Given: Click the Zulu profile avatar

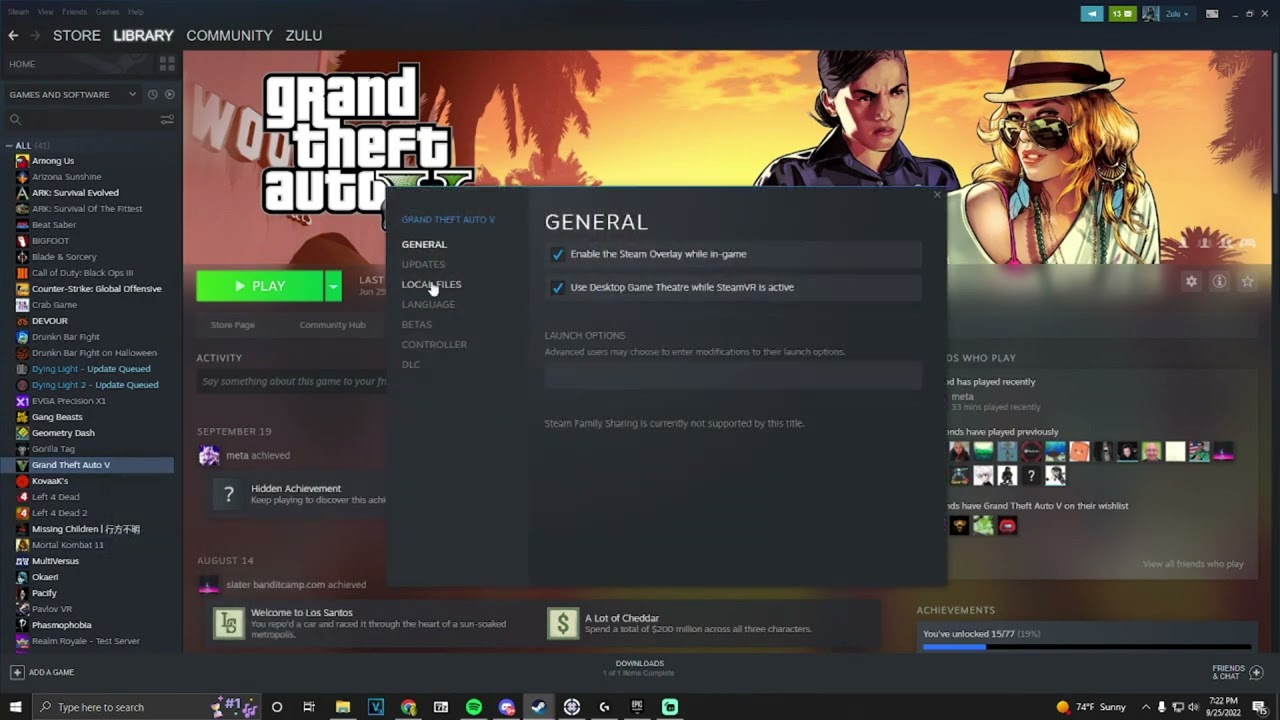Looking at the screenshot, I should [x=1151, y=14].
